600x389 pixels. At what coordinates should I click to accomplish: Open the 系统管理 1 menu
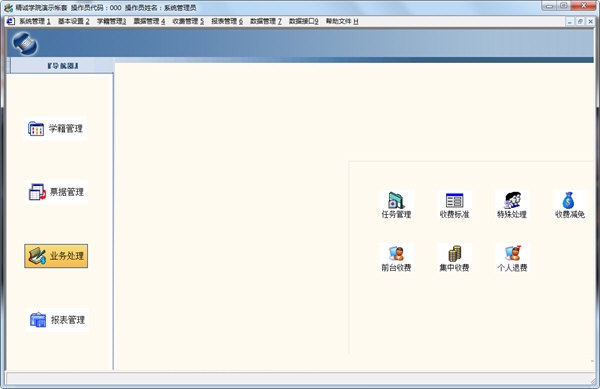[x=35, y=21]
